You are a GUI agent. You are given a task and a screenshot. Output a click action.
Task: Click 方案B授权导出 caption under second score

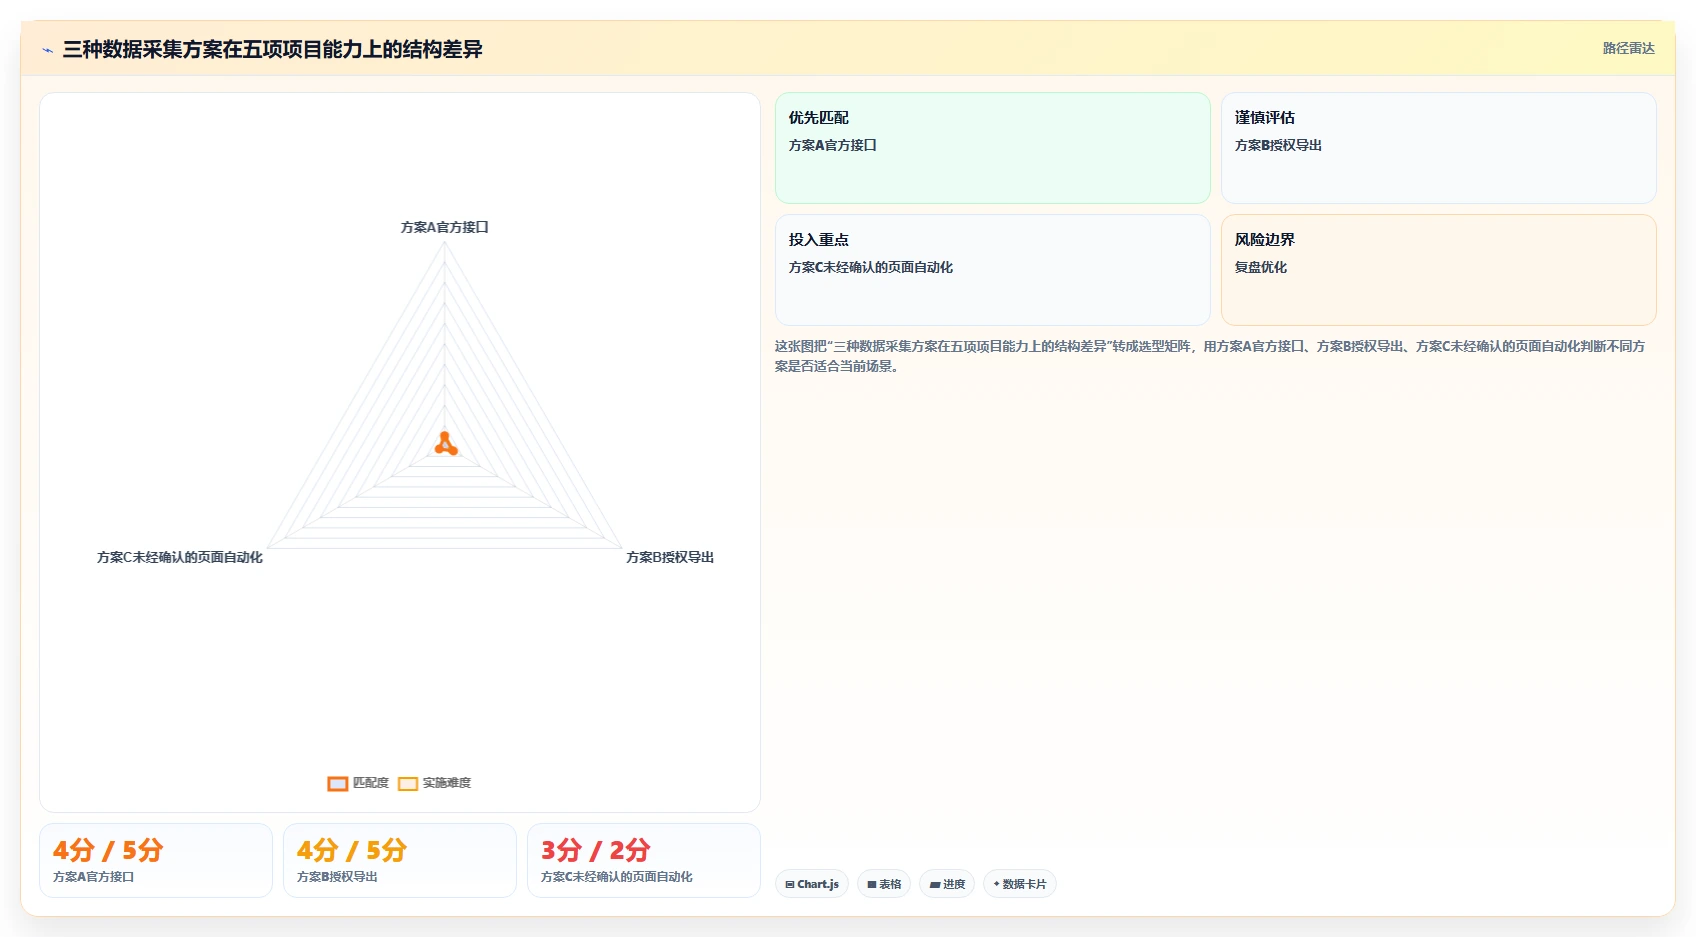(337, 877)
